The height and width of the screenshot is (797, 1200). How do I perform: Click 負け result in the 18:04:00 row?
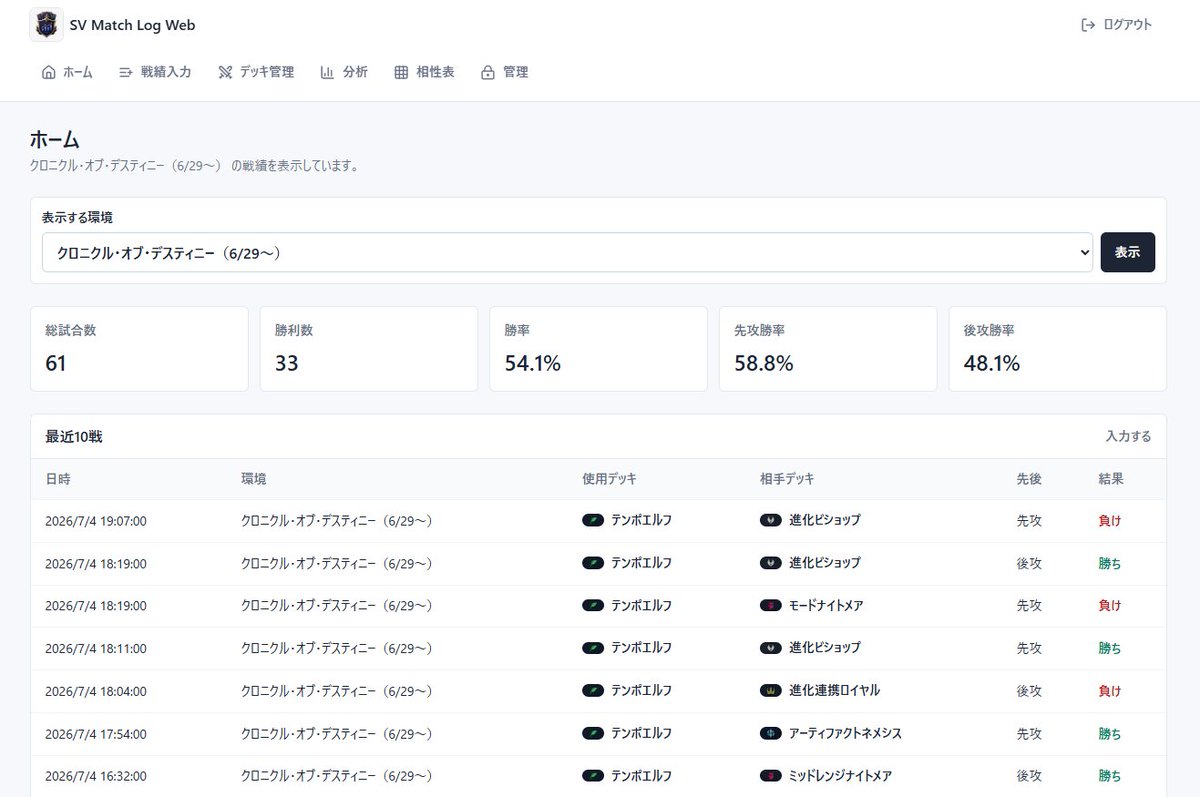[1110, 691]
